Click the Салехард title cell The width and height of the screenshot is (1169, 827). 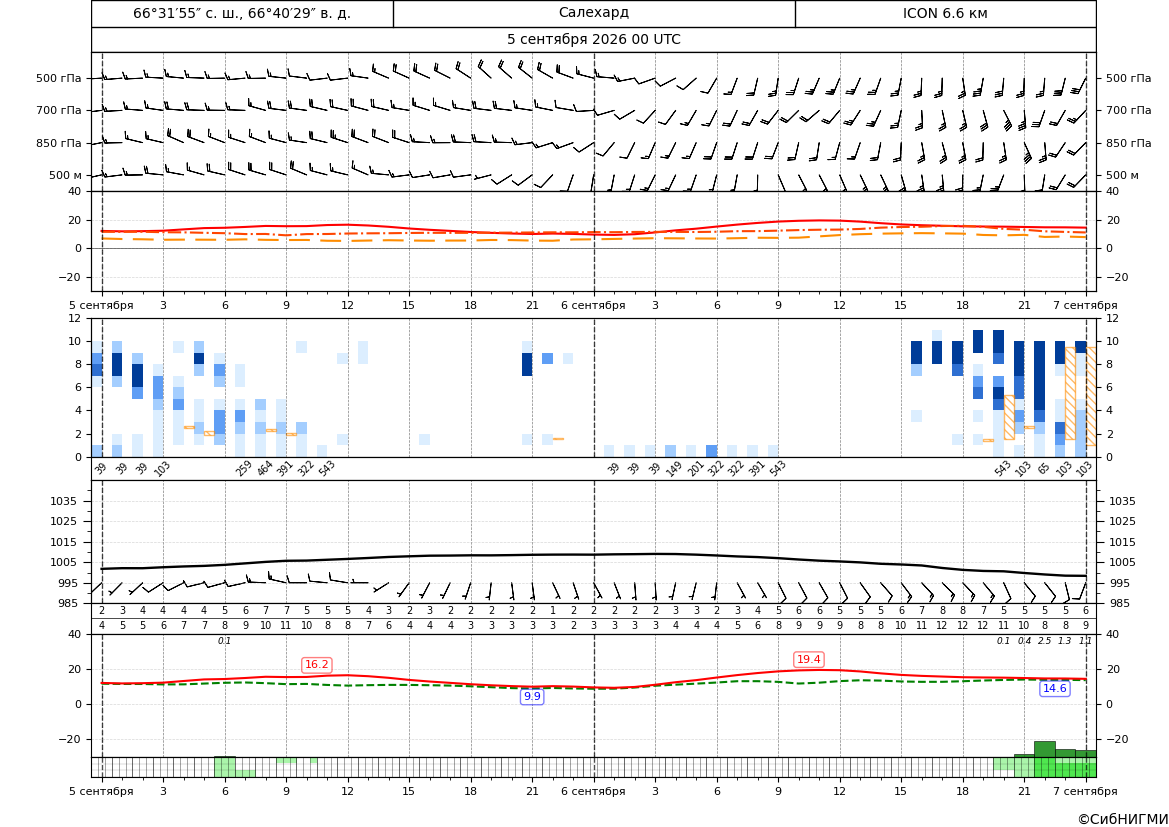pos(594,13)
